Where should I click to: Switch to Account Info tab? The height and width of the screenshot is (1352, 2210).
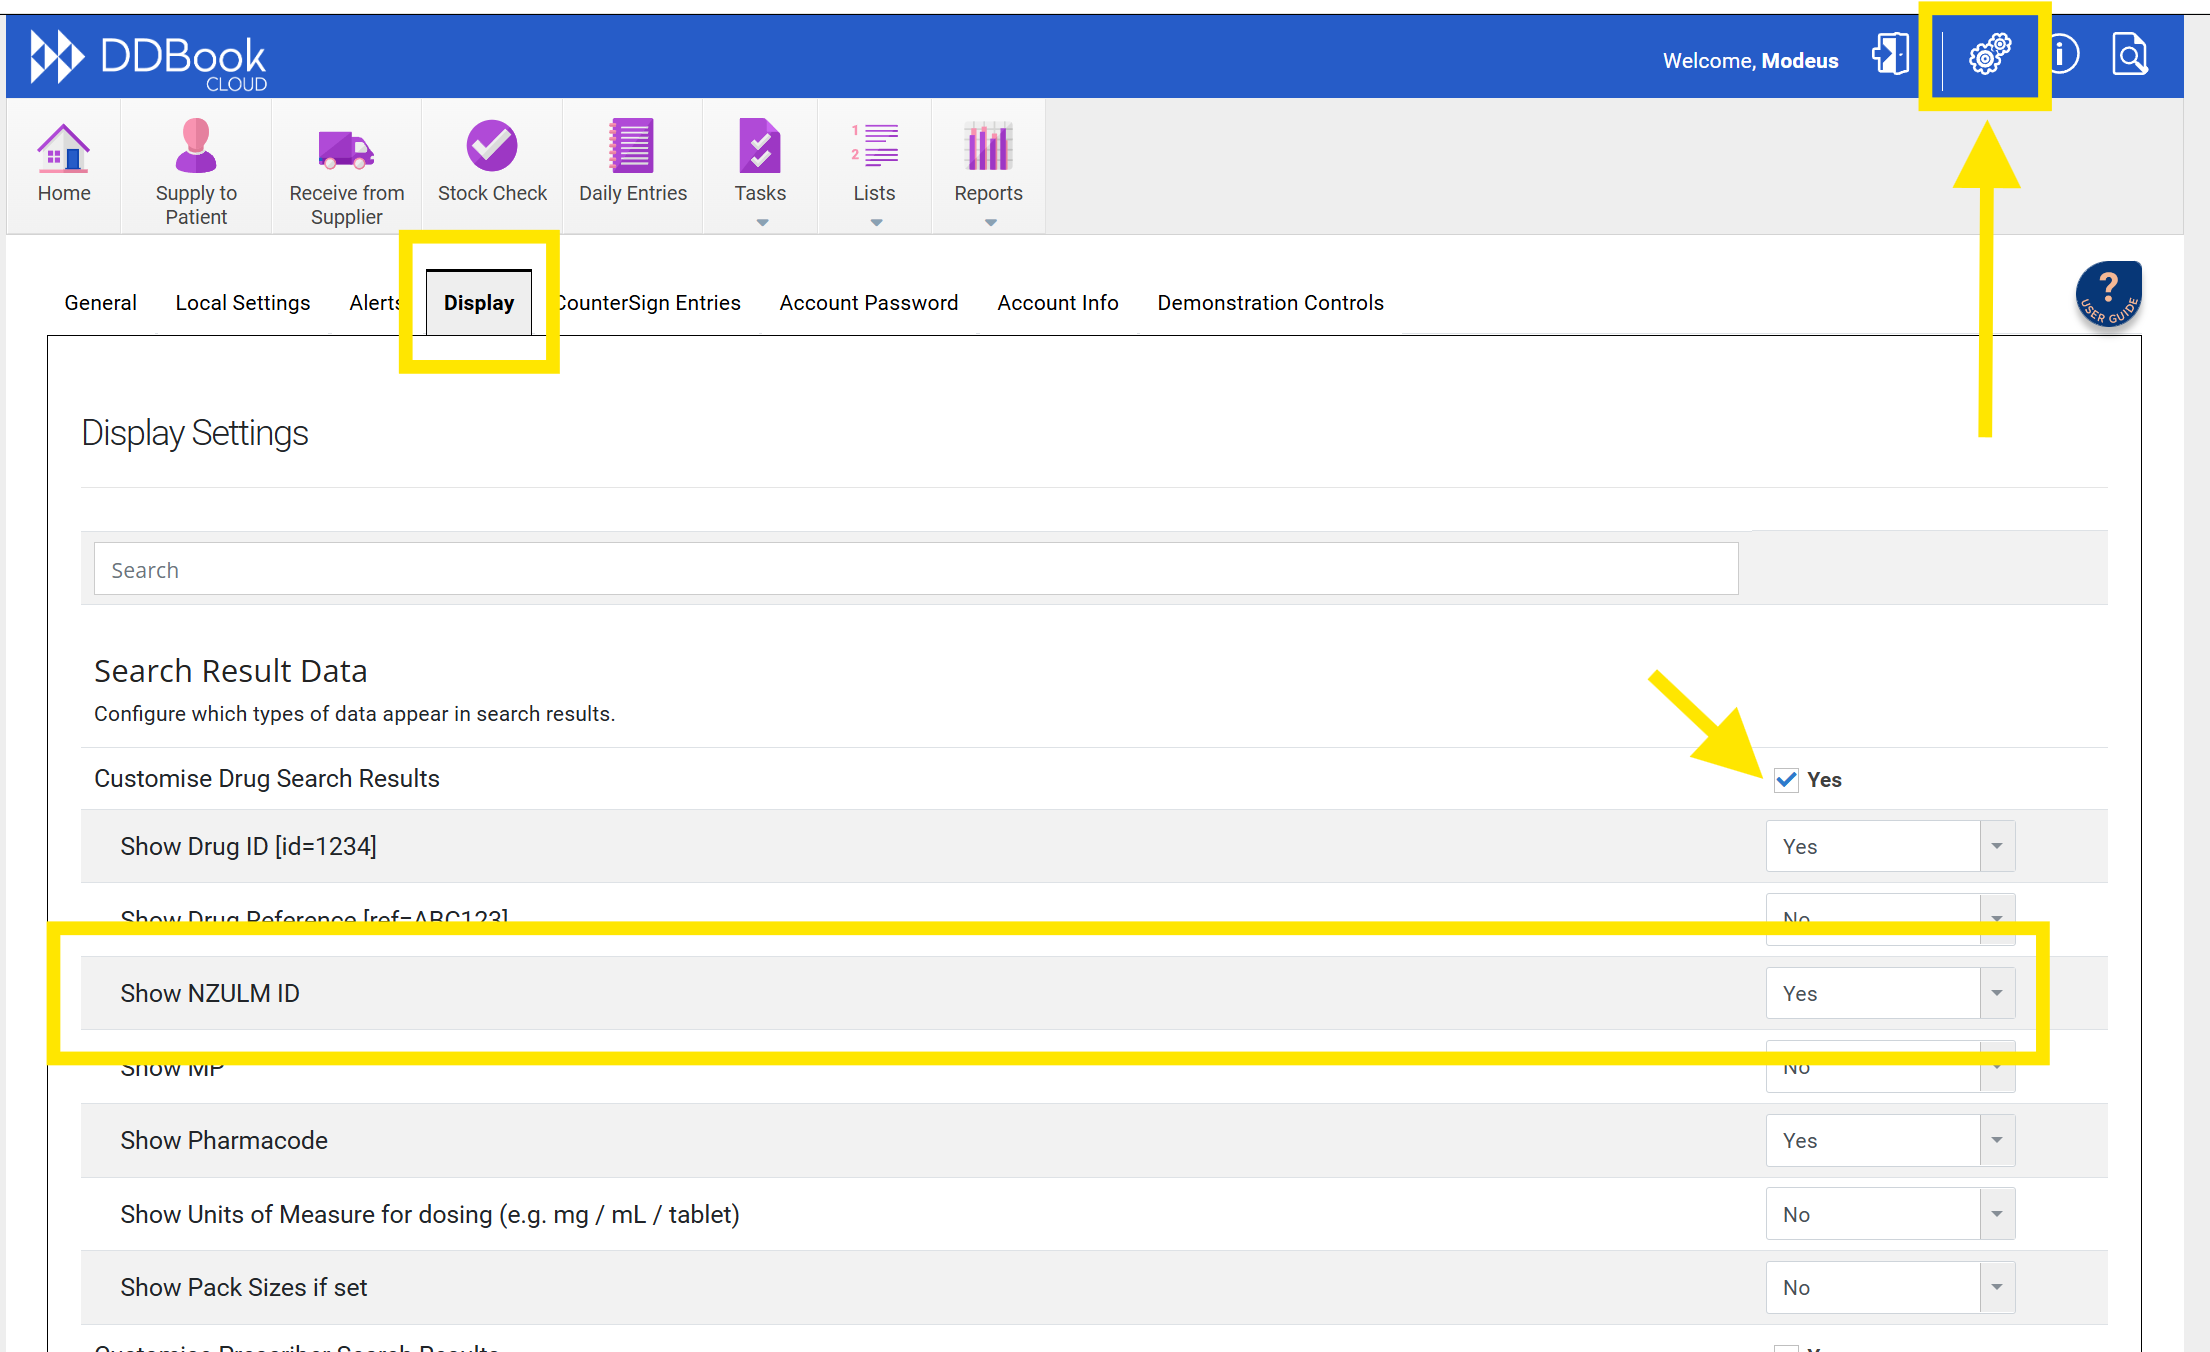pyautogui.click(x=1058, y=303)
